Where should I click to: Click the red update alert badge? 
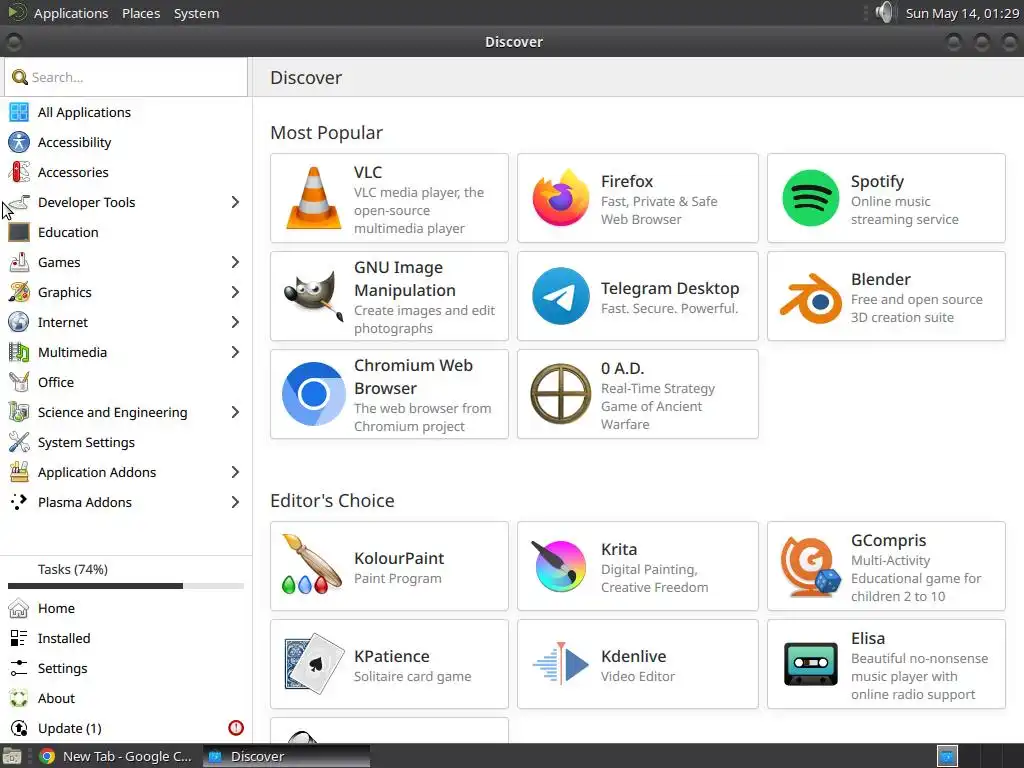(236, 728)
